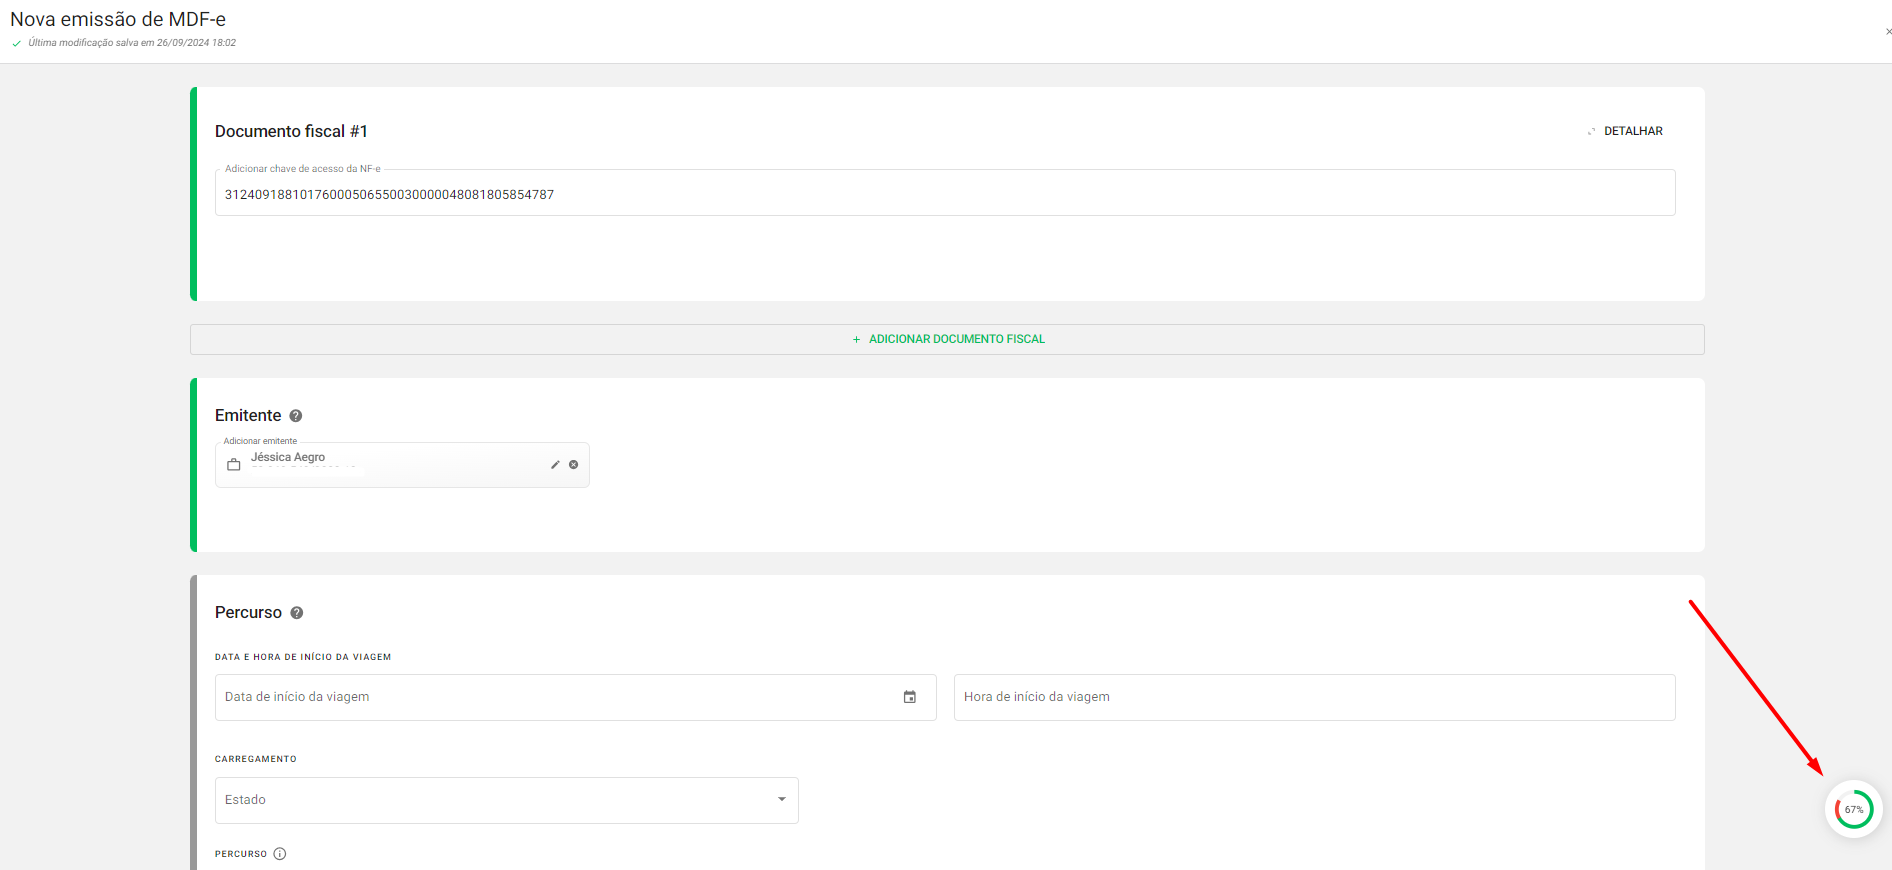1892x870 pixels.
Task: Click the help icon beside Emitente heading
Action: point(296,416)
